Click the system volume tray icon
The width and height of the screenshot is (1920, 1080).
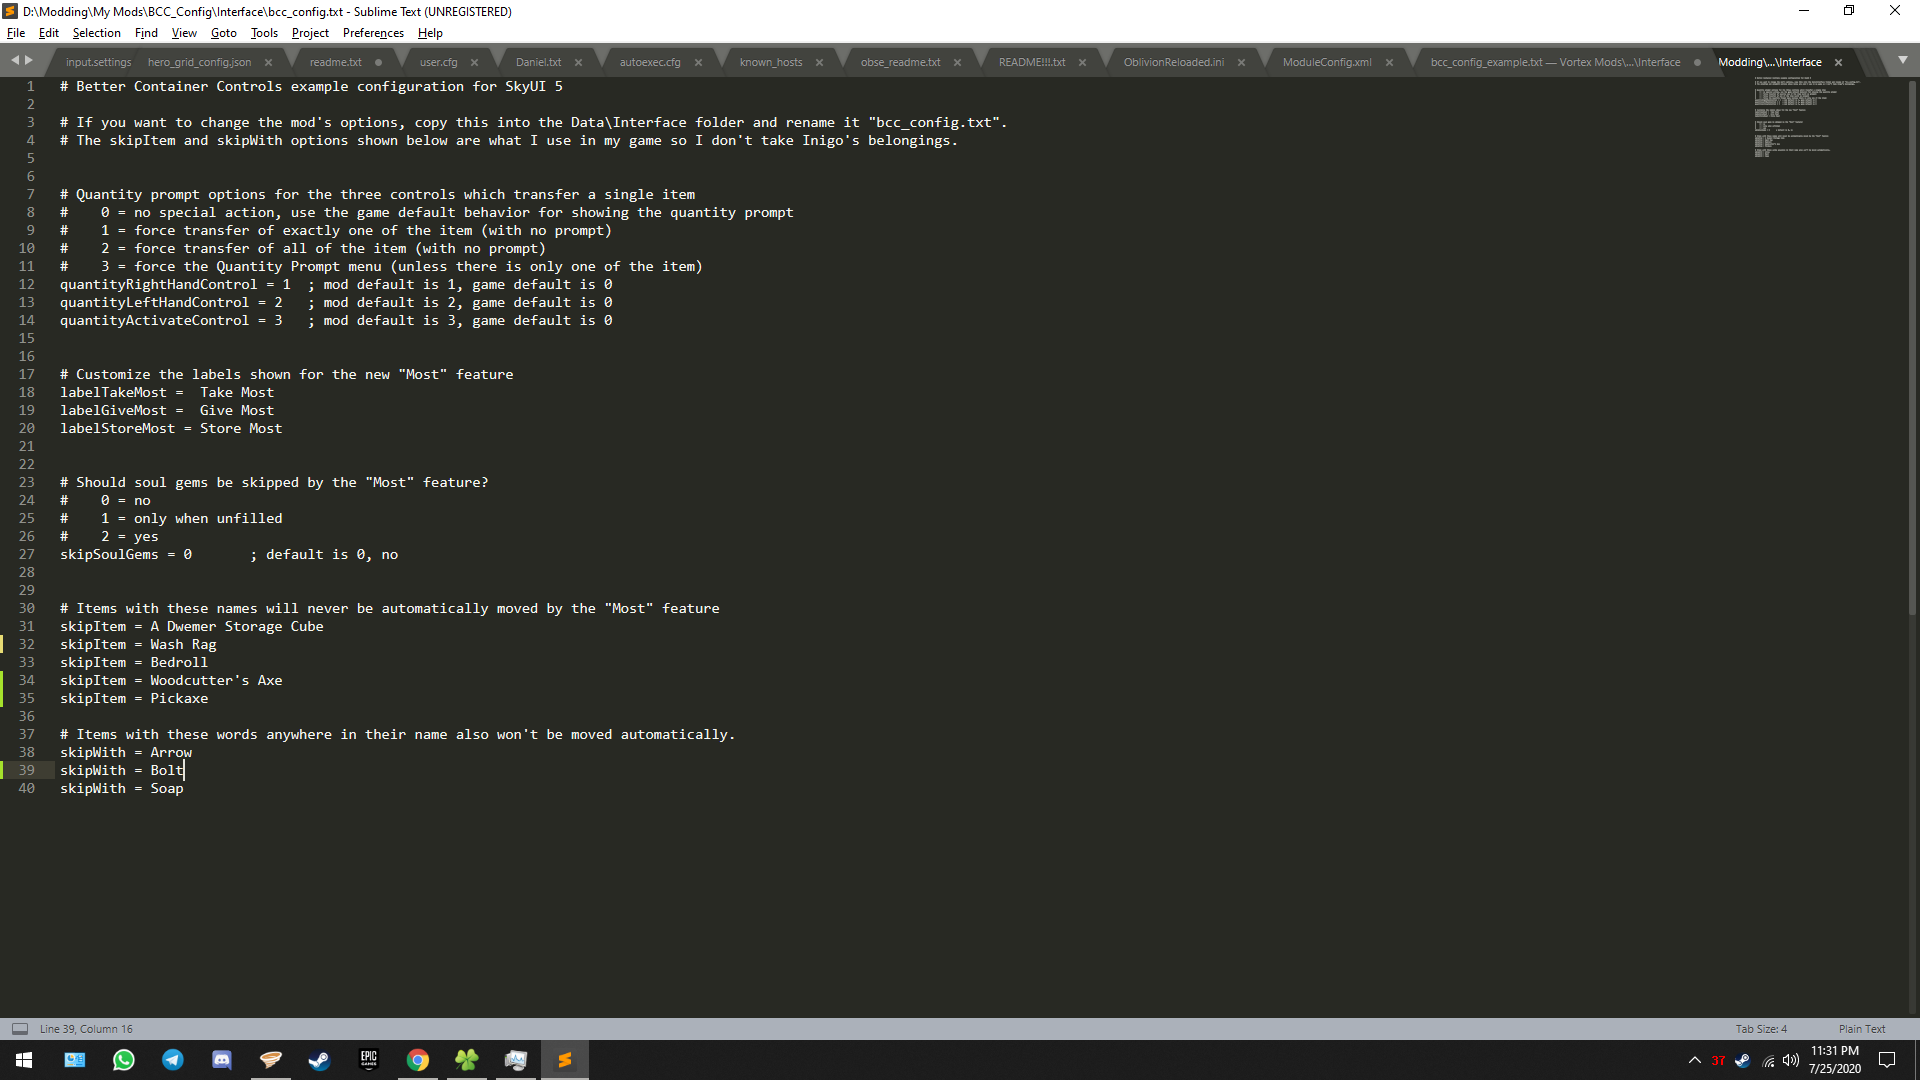(x=1790, y=1060)
